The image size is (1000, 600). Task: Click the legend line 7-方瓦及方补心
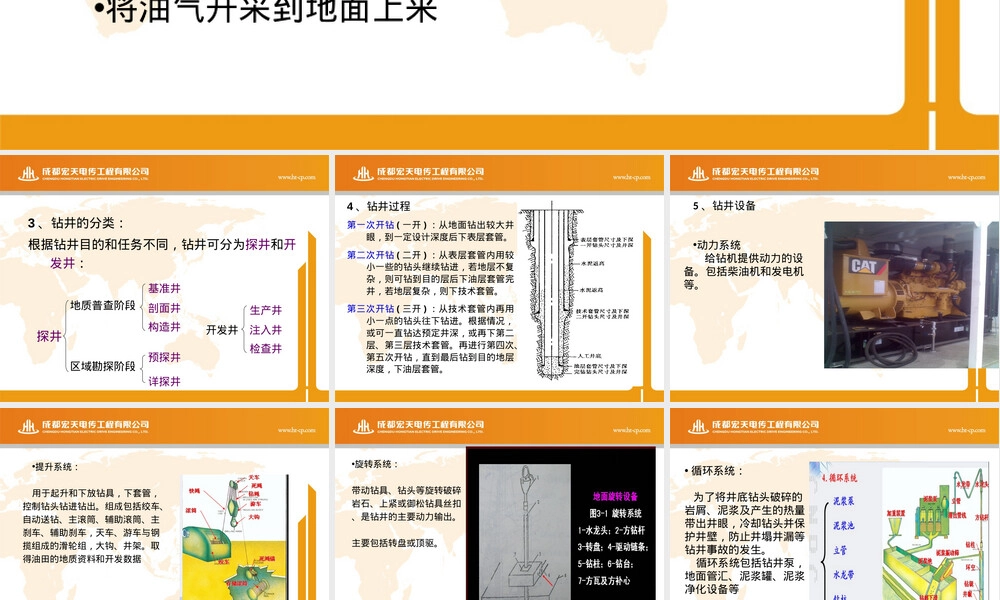click(x=604, y=580)
